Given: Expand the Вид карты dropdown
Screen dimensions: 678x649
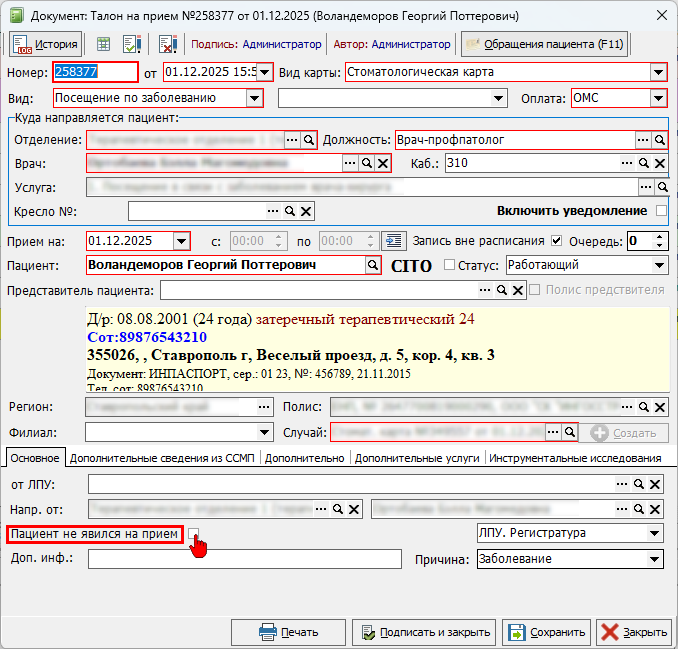Looking at the screenshot, I should (658, 72).
